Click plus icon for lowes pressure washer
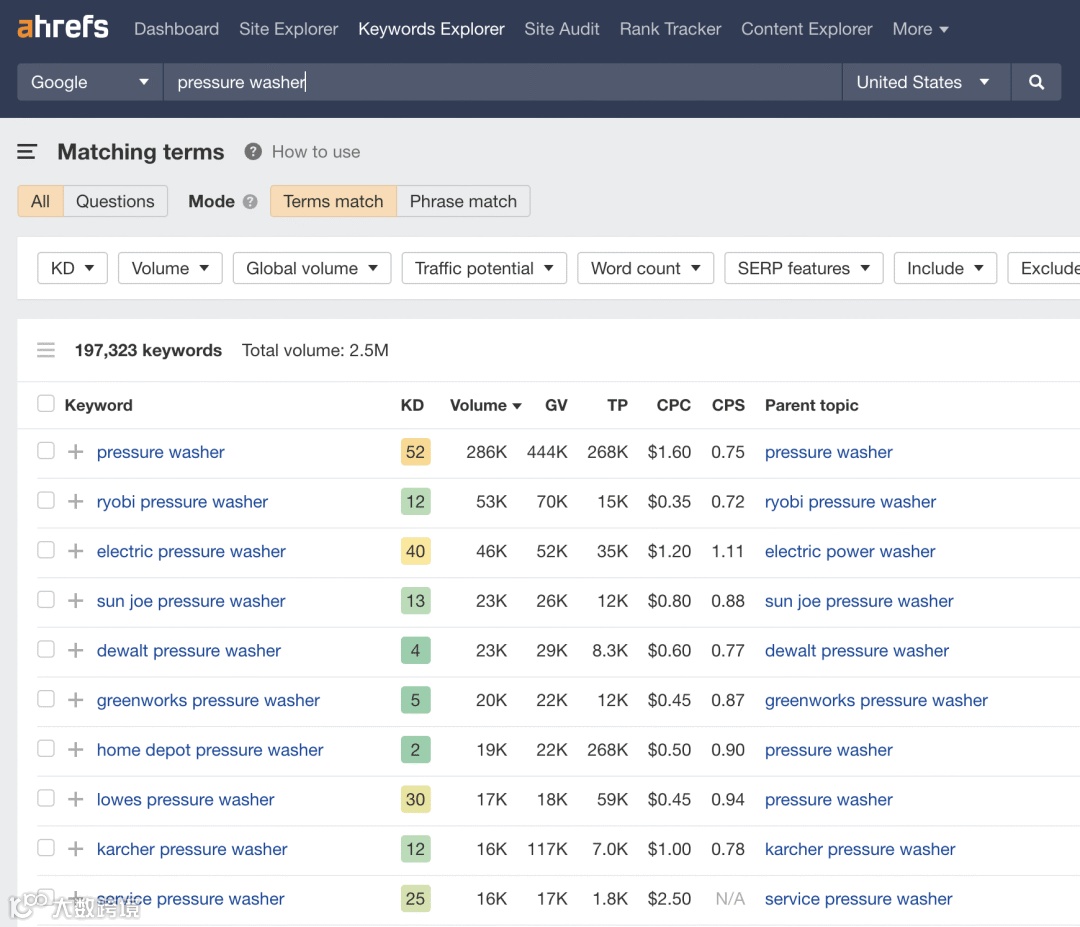 (x=76, y=799)
